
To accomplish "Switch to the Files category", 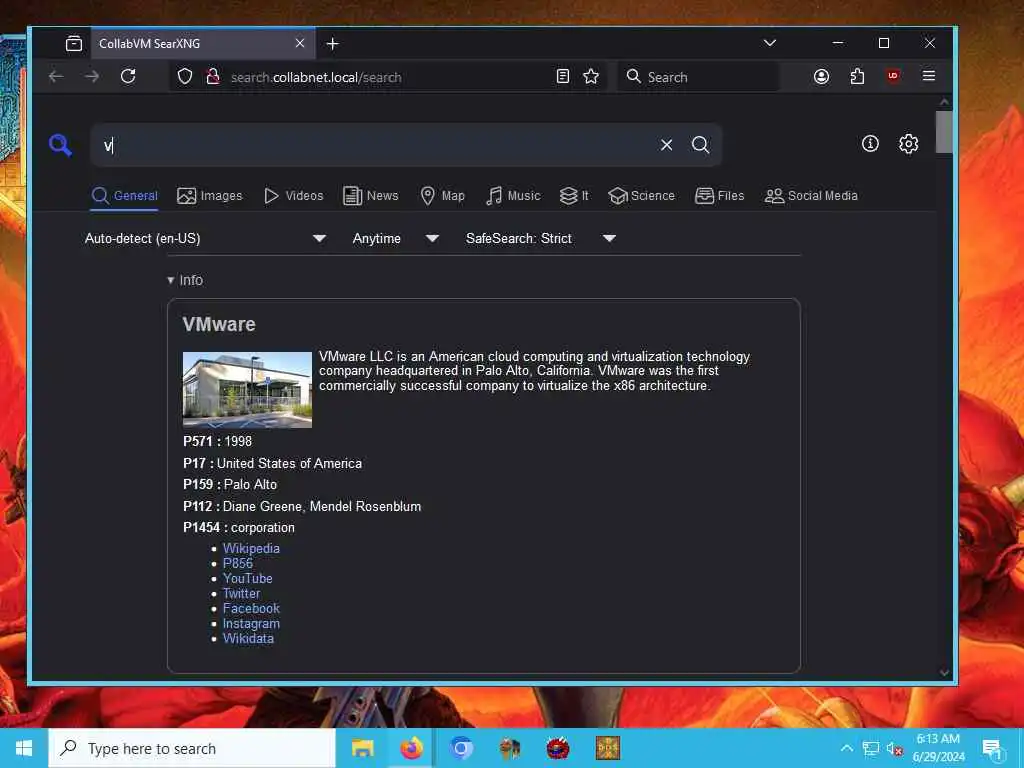I will 720,196.
